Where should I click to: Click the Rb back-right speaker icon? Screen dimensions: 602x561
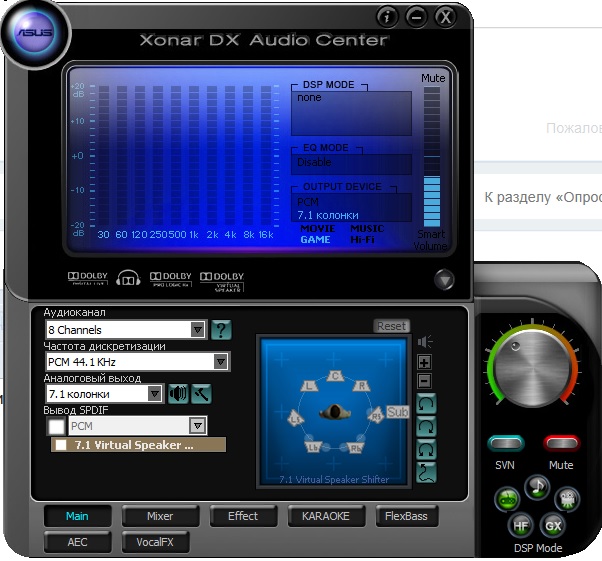pyautogui.click(x=355, y=448)
